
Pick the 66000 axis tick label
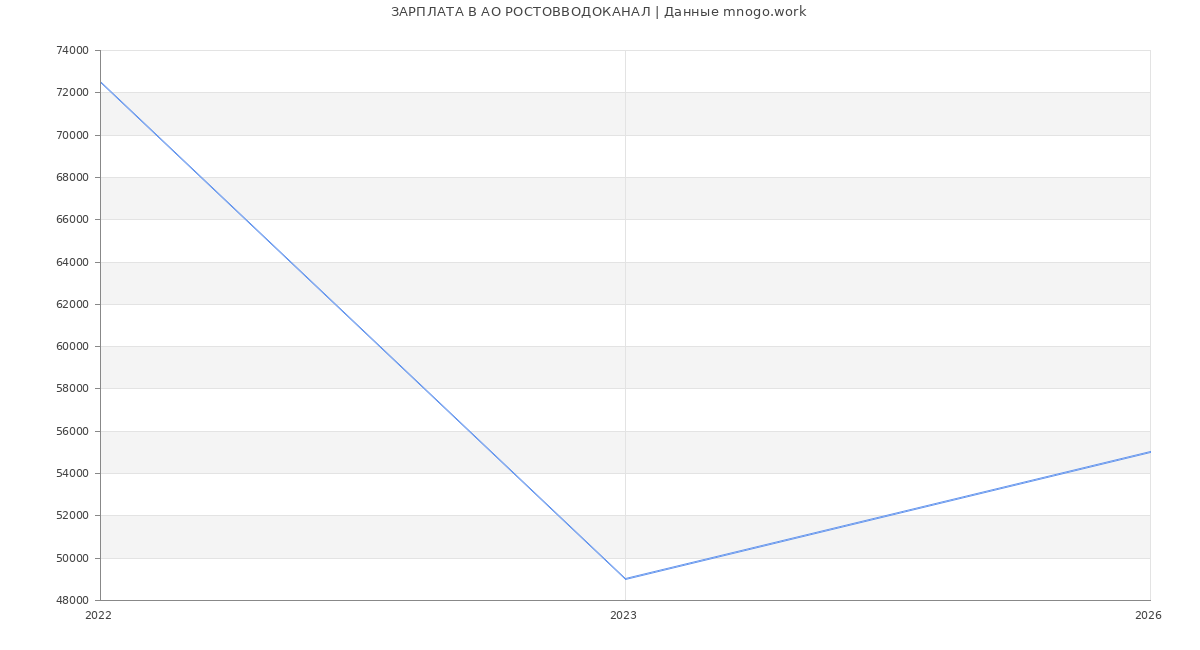[x=72, y=219]
